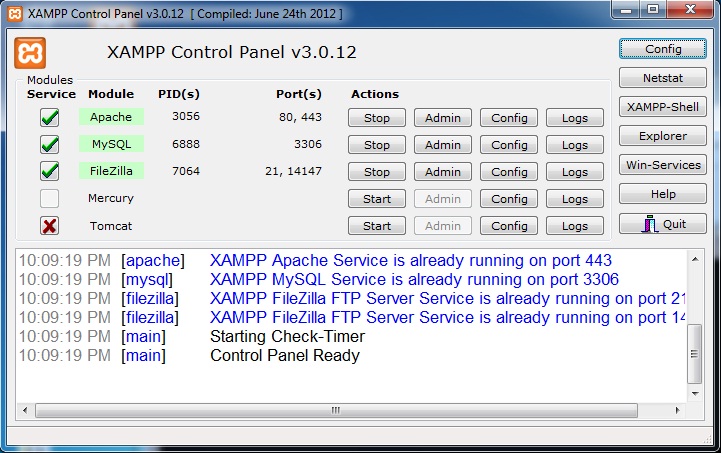The image size is (721, 453).
Task: Click the XAMPP orange logo icon
Action: (x=30, y=53)
